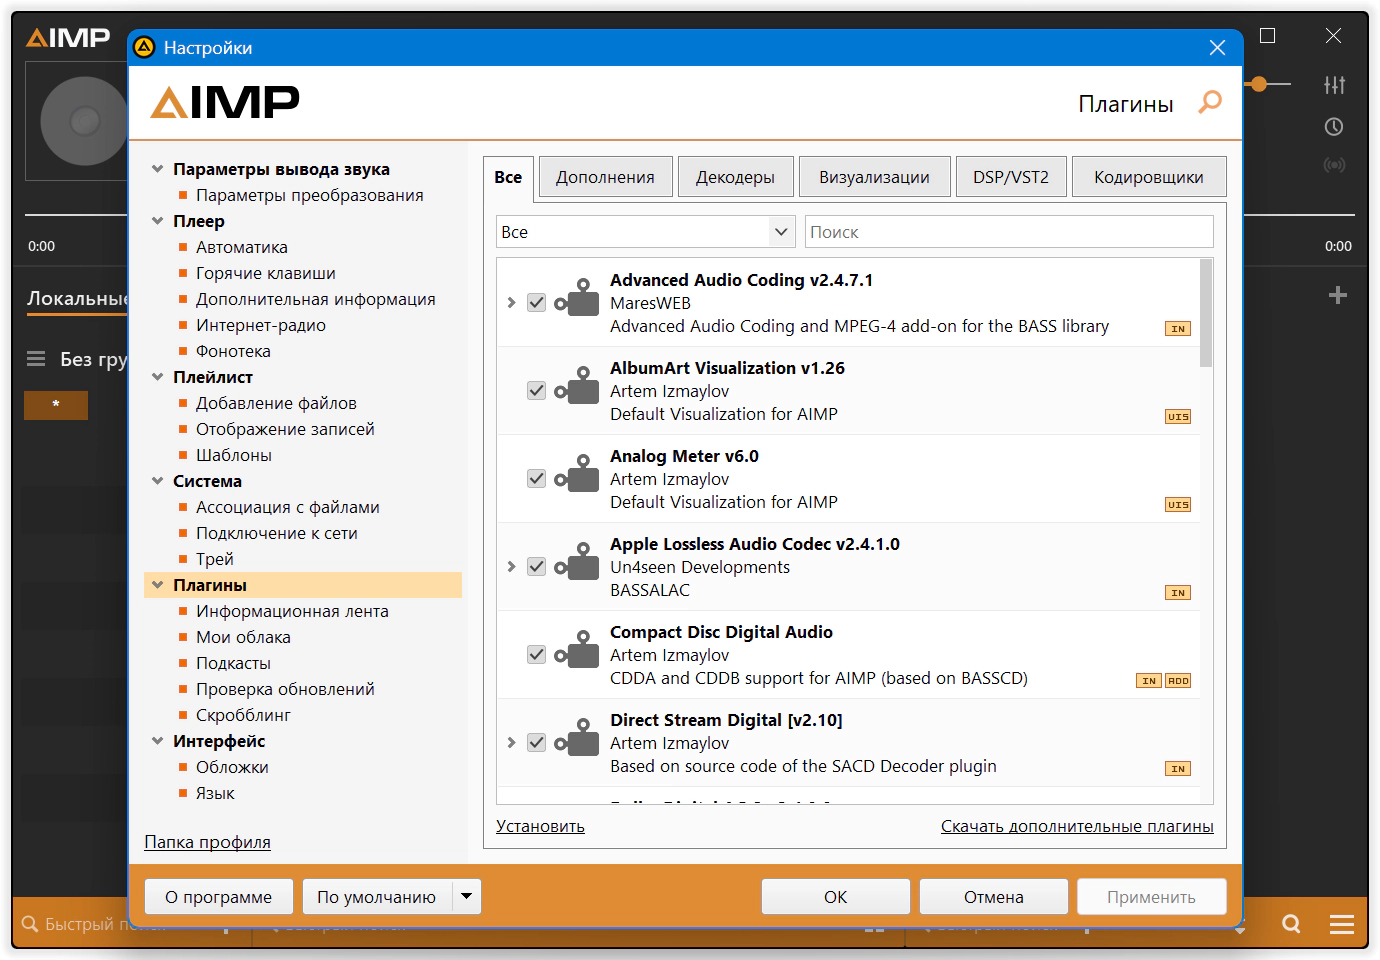Click the album art disc placeholder
This screenshot has width=1380, height=960.
tap(82, 121)
